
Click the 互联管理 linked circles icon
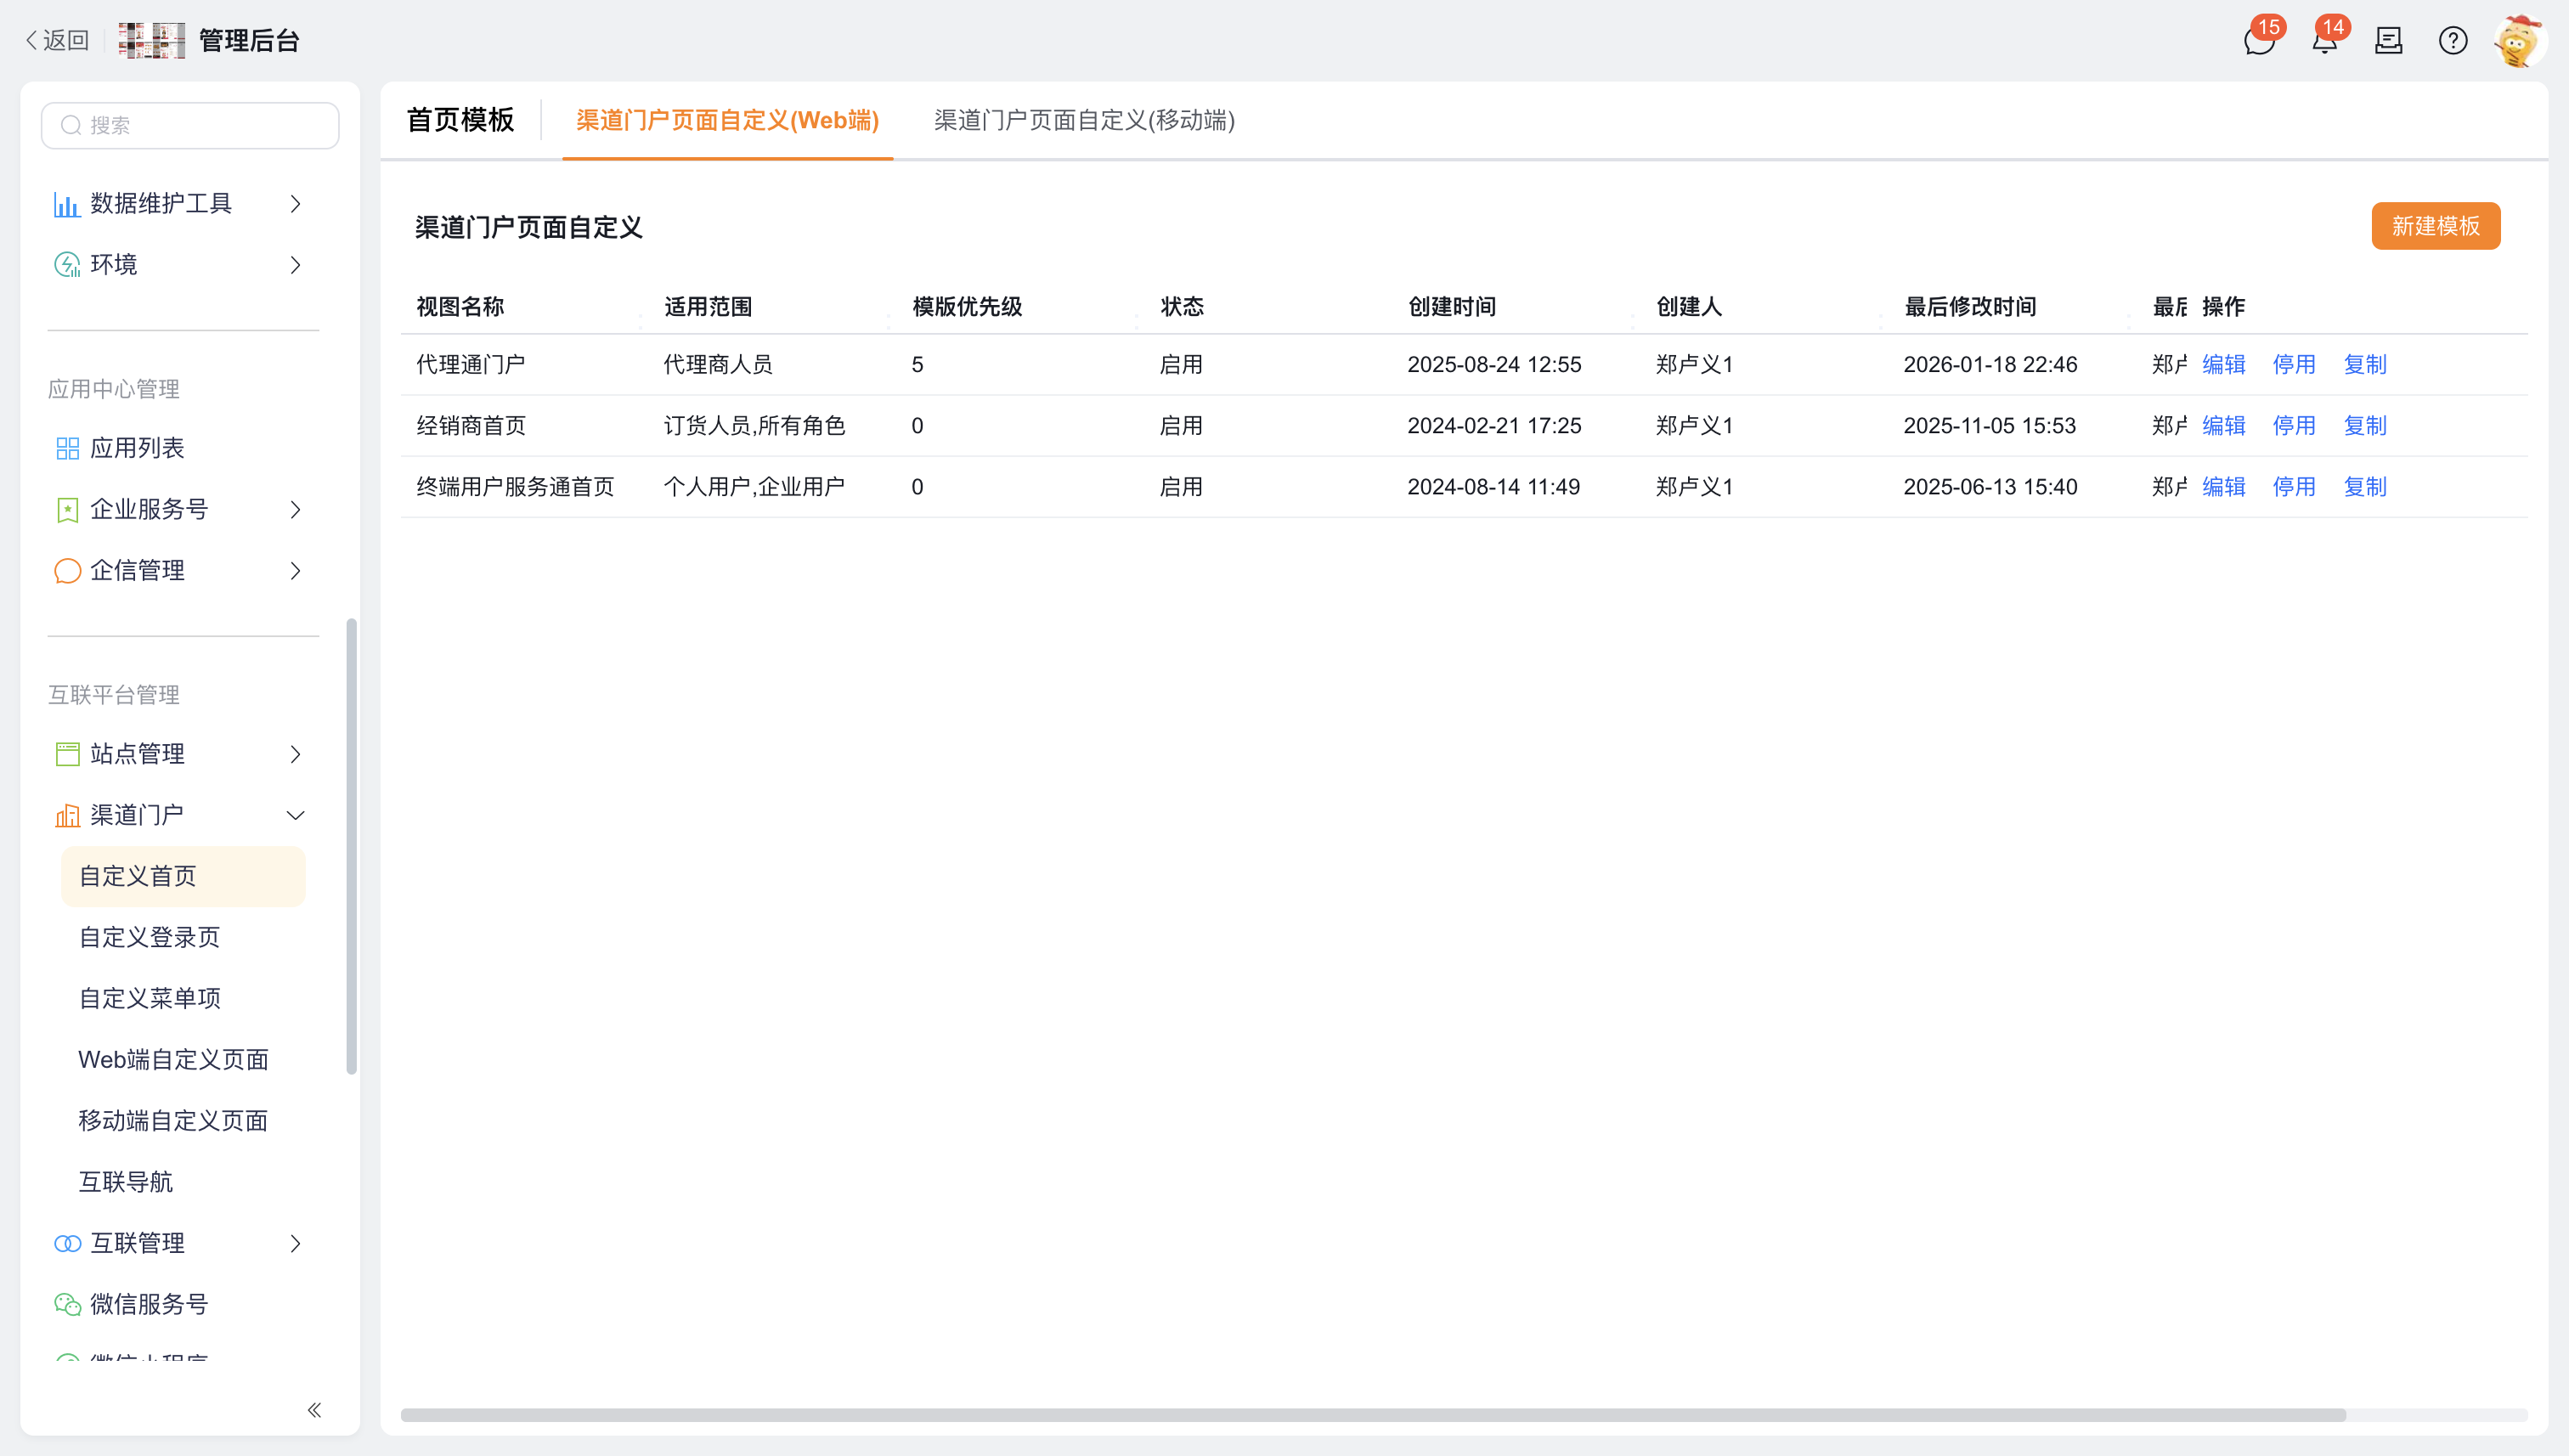67,1243
